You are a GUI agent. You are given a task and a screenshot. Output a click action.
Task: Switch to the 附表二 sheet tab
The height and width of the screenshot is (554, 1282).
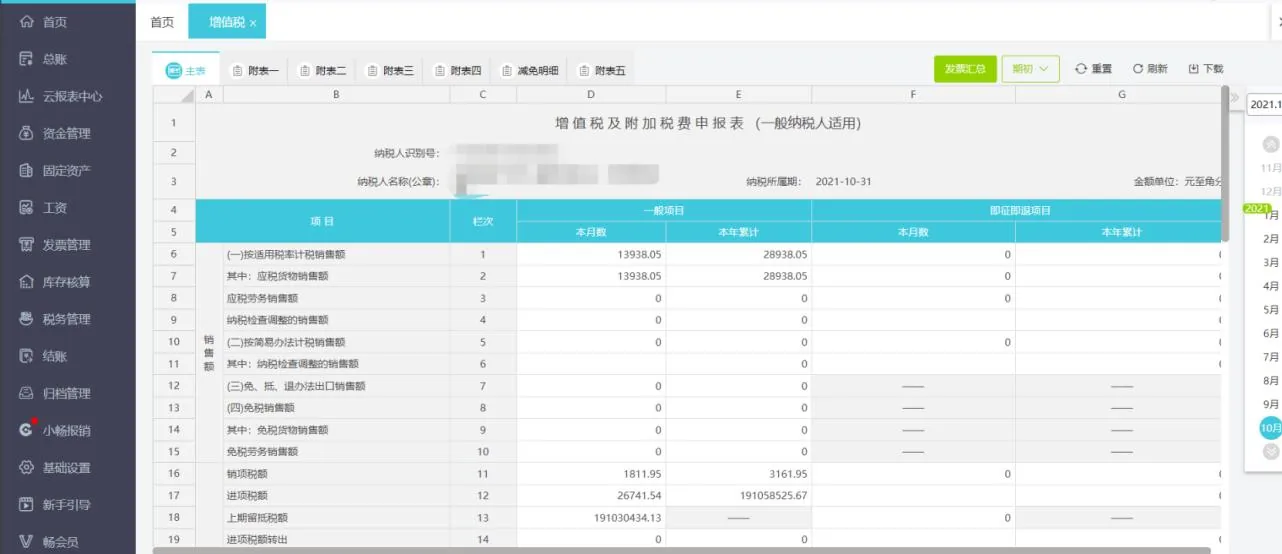pos(322,70)
